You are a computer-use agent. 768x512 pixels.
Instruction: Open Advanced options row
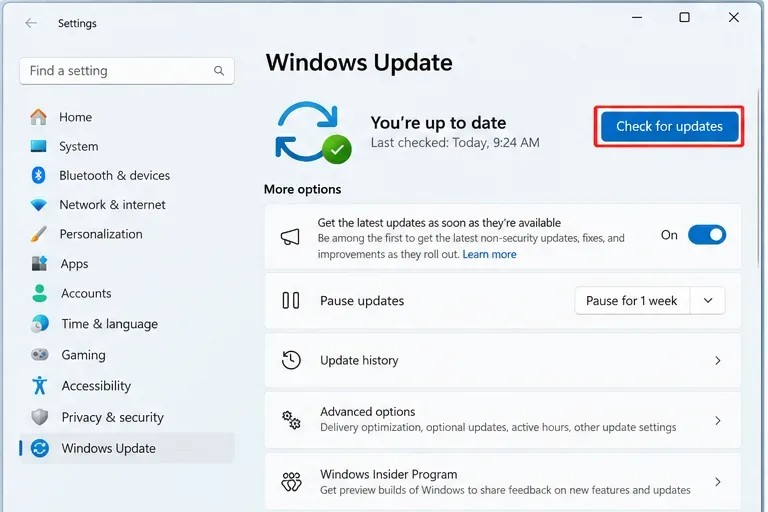coord(503,420)
